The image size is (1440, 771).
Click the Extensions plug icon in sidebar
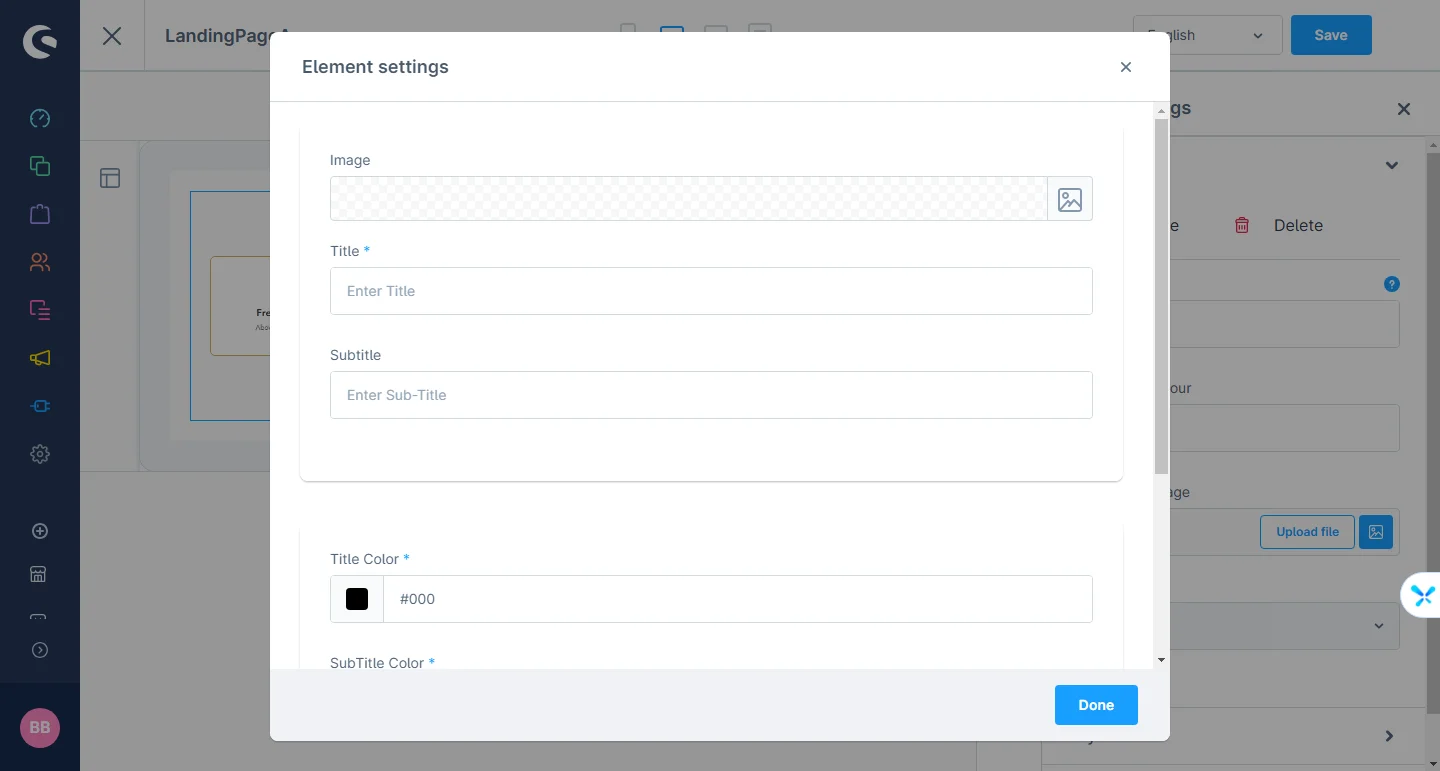40,406
